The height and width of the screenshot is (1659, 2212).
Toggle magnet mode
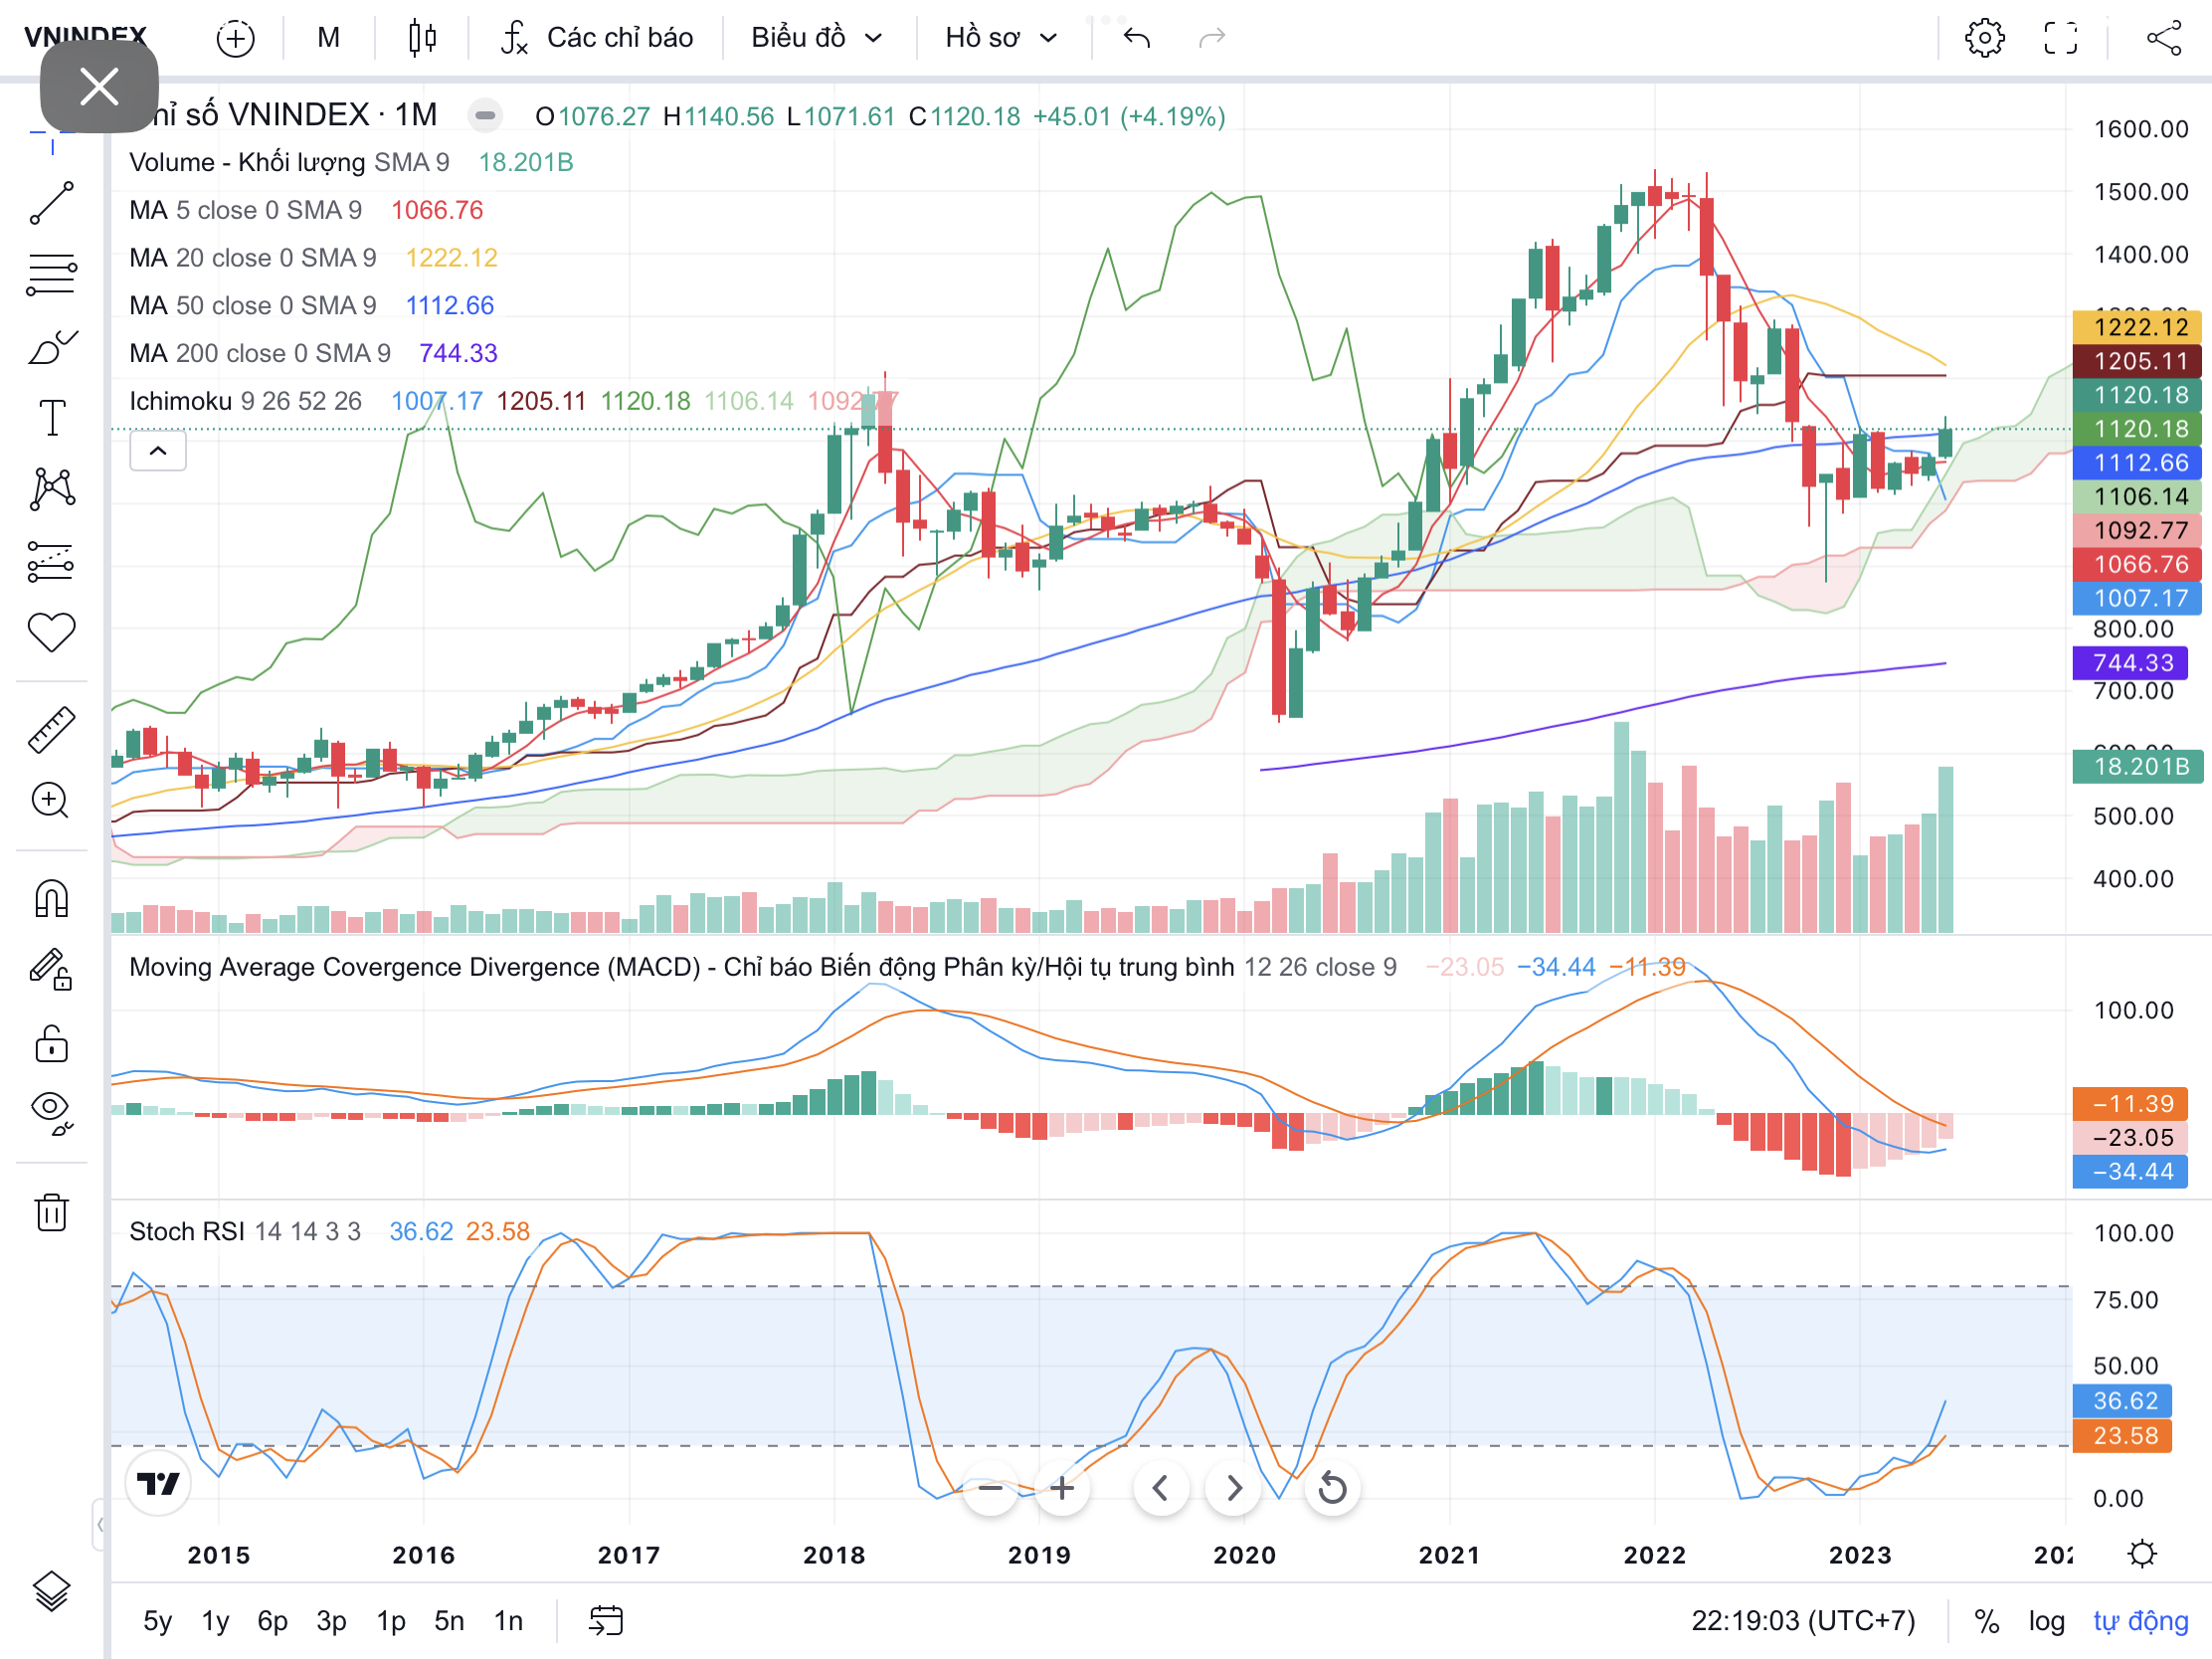pos(52,898)
